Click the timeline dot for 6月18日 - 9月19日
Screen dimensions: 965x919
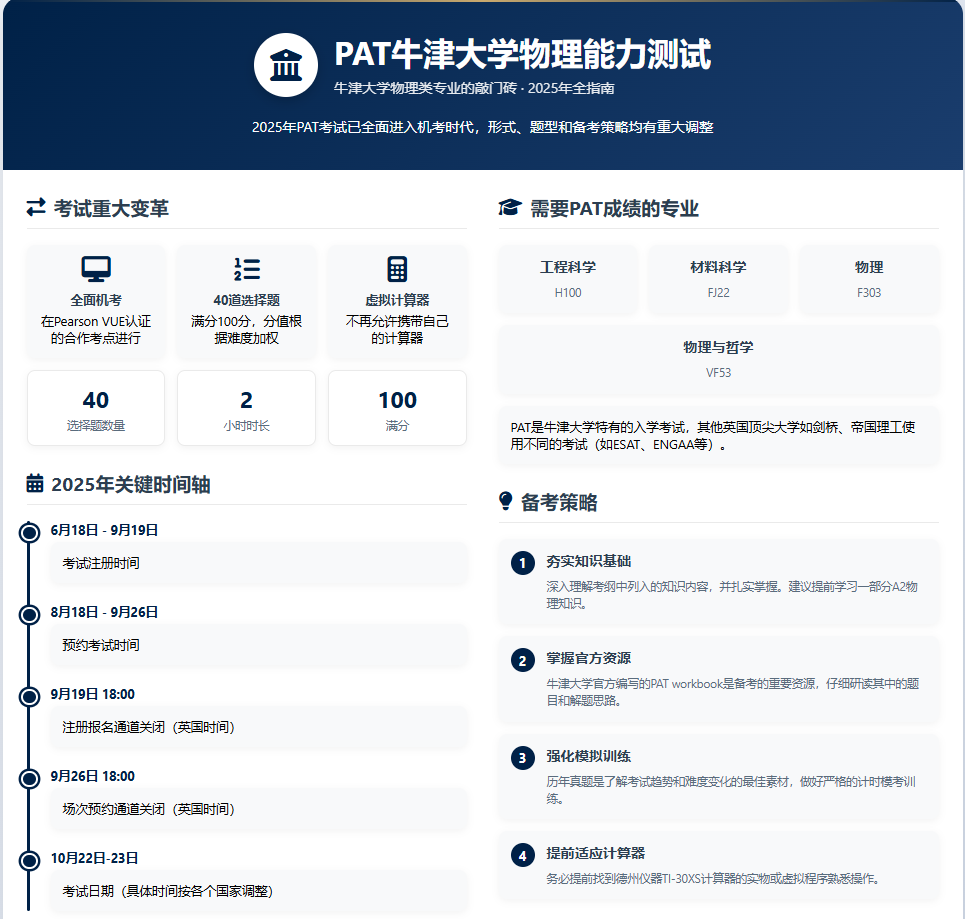pos(29,532)
